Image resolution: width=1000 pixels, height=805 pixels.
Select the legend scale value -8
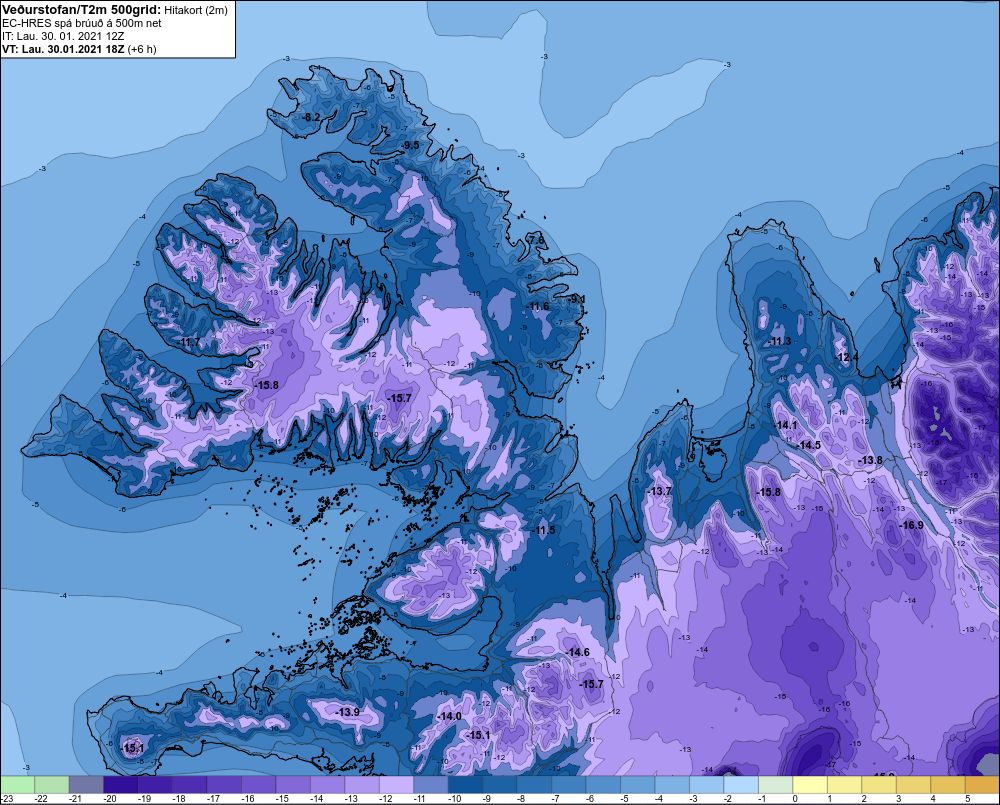point(521,799)
